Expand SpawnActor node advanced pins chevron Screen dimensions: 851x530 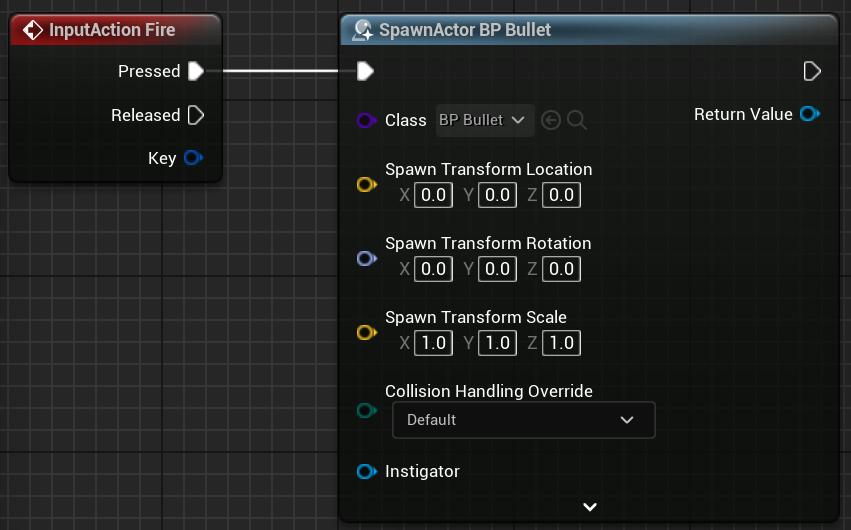[x=590, y=507]
